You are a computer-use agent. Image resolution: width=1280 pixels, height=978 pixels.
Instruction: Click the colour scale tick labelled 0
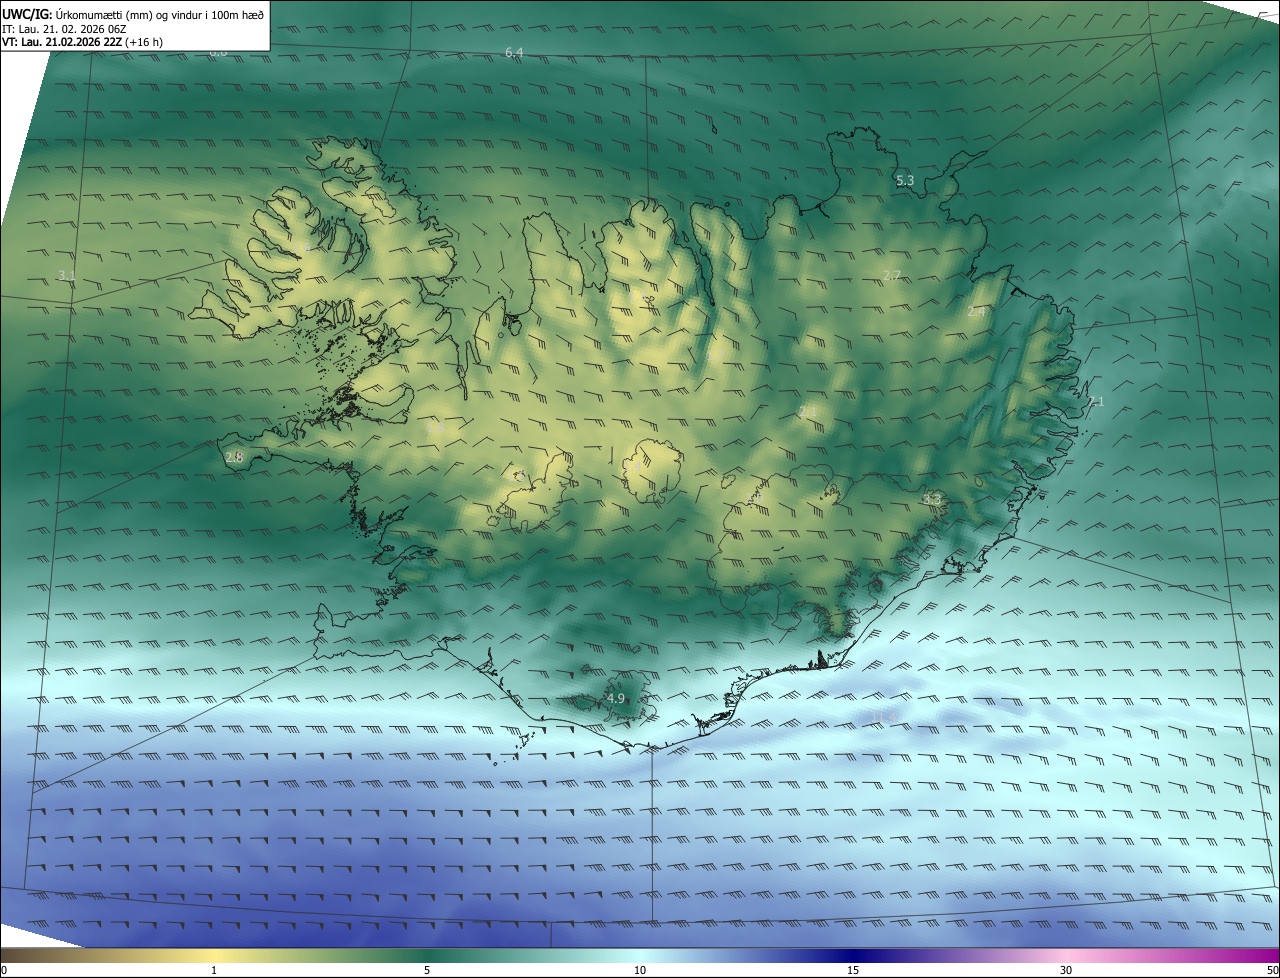click(x=4, y=970)
